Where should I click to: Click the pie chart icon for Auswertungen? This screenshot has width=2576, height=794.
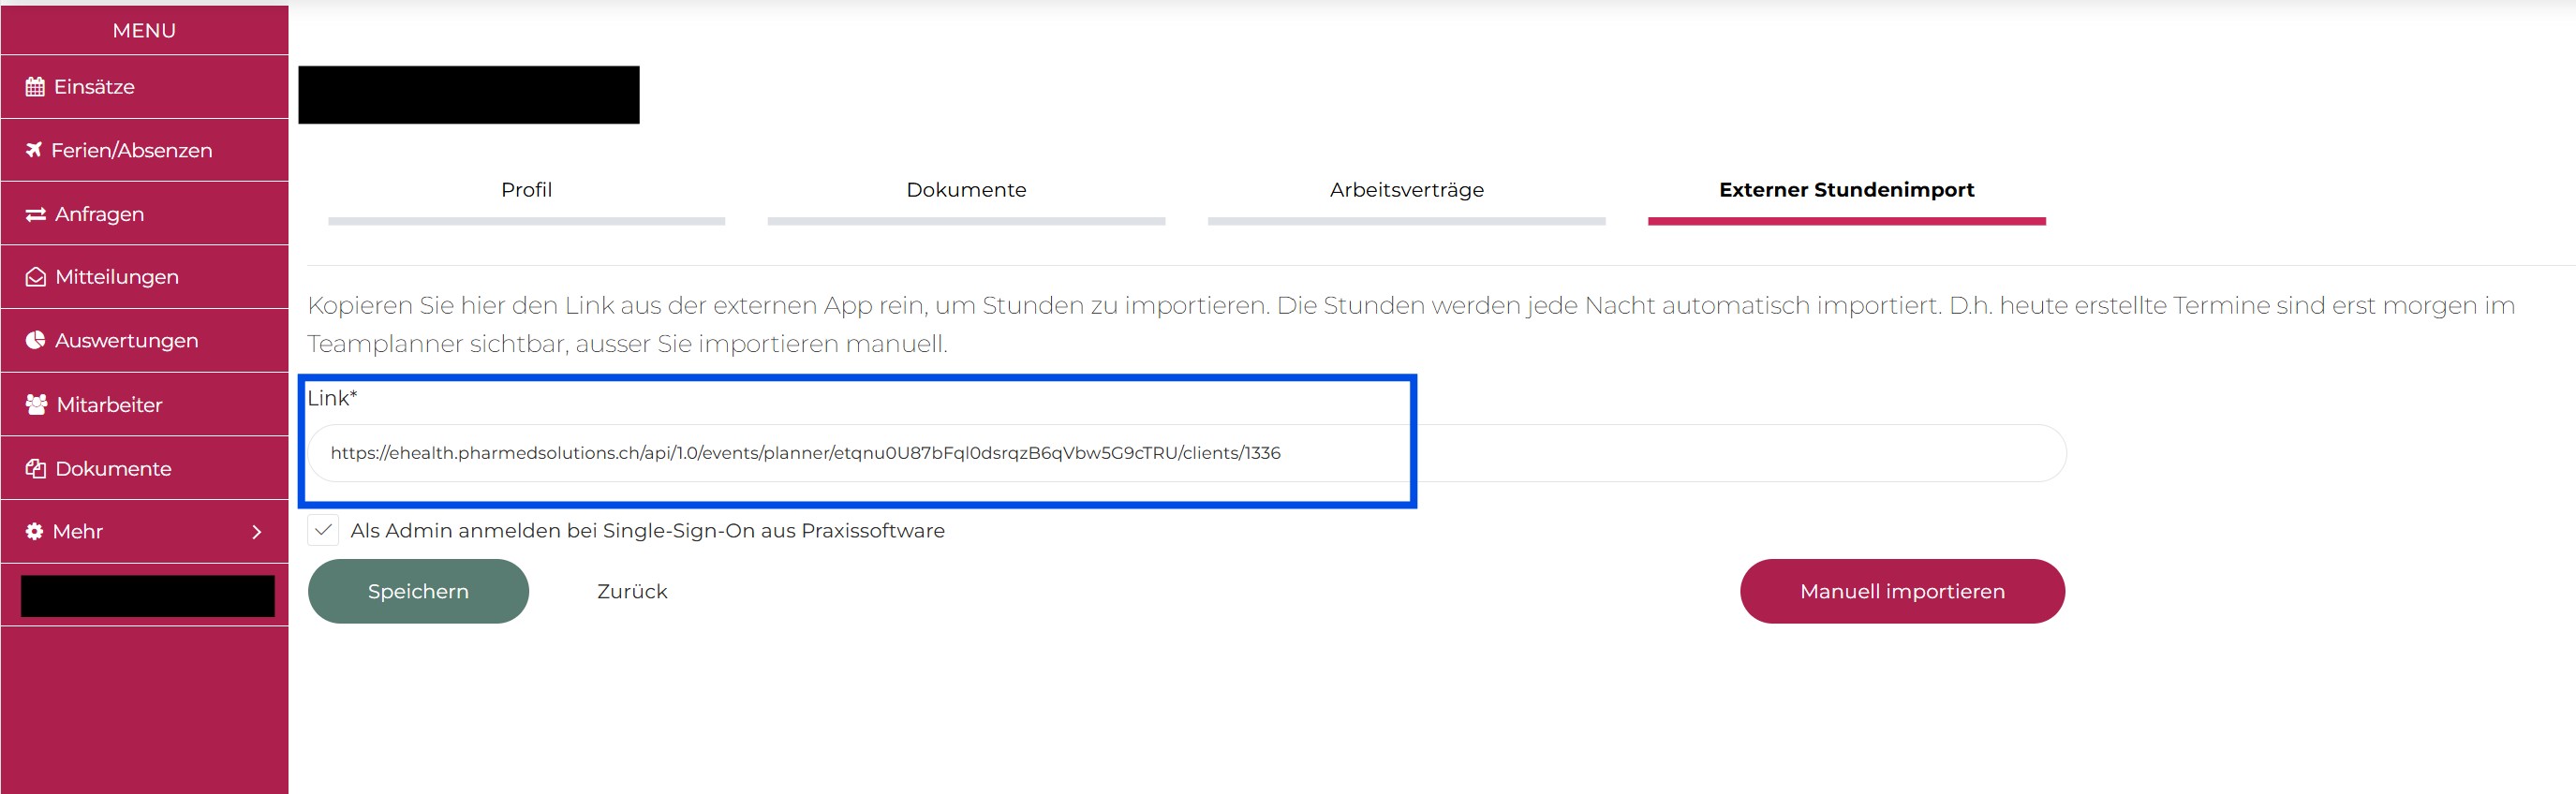point(35,340)
